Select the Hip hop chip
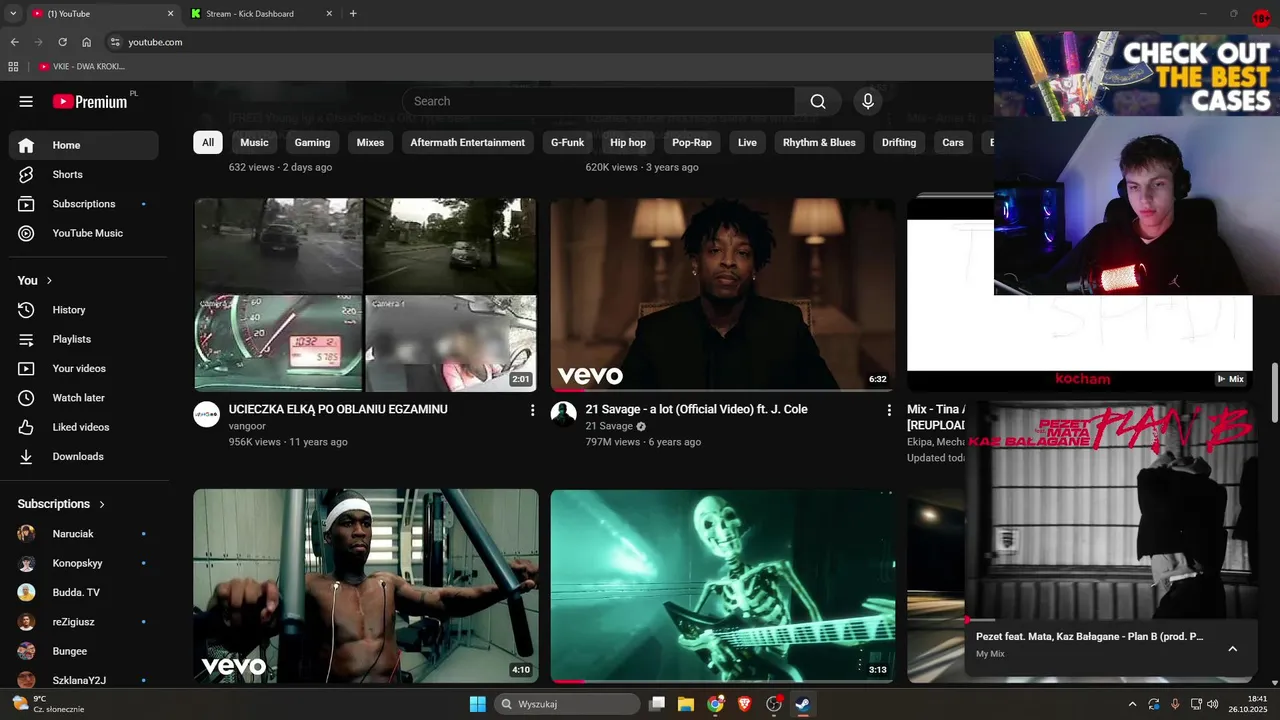Image resolution: width=1280 pixels, height=720 pixels. point(628,143)
